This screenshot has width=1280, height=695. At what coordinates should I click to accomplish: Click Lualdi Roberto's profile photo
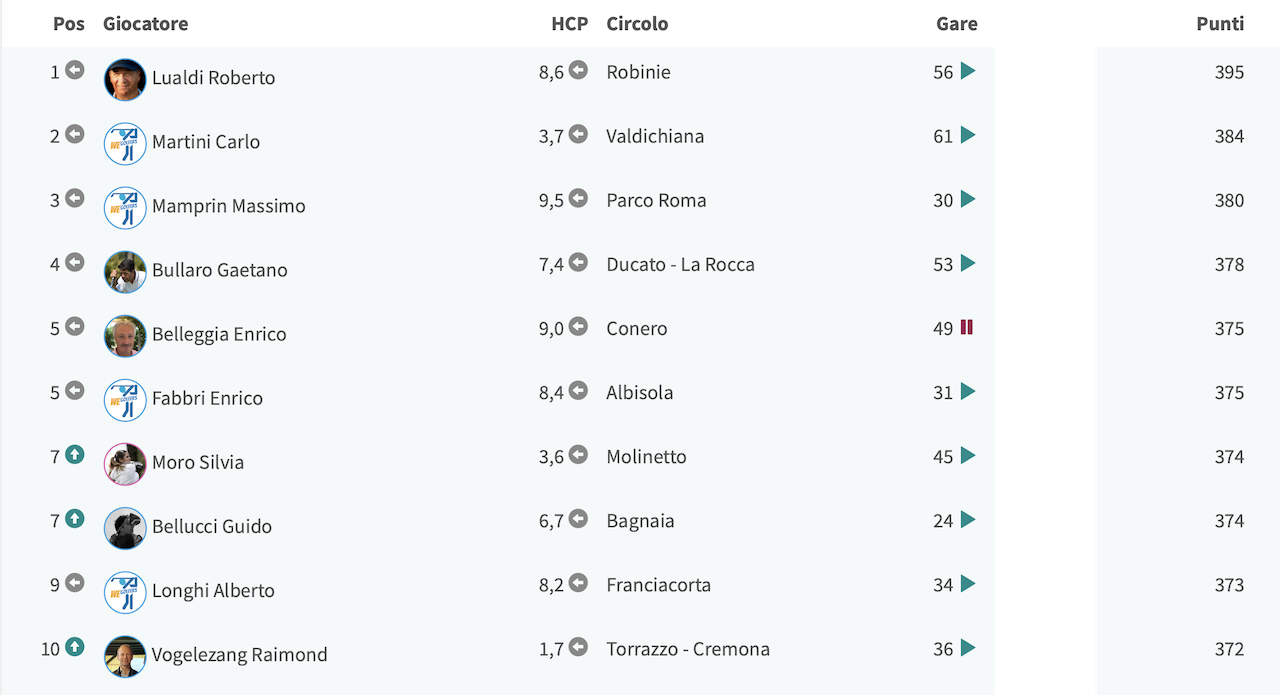coord(125,79)
